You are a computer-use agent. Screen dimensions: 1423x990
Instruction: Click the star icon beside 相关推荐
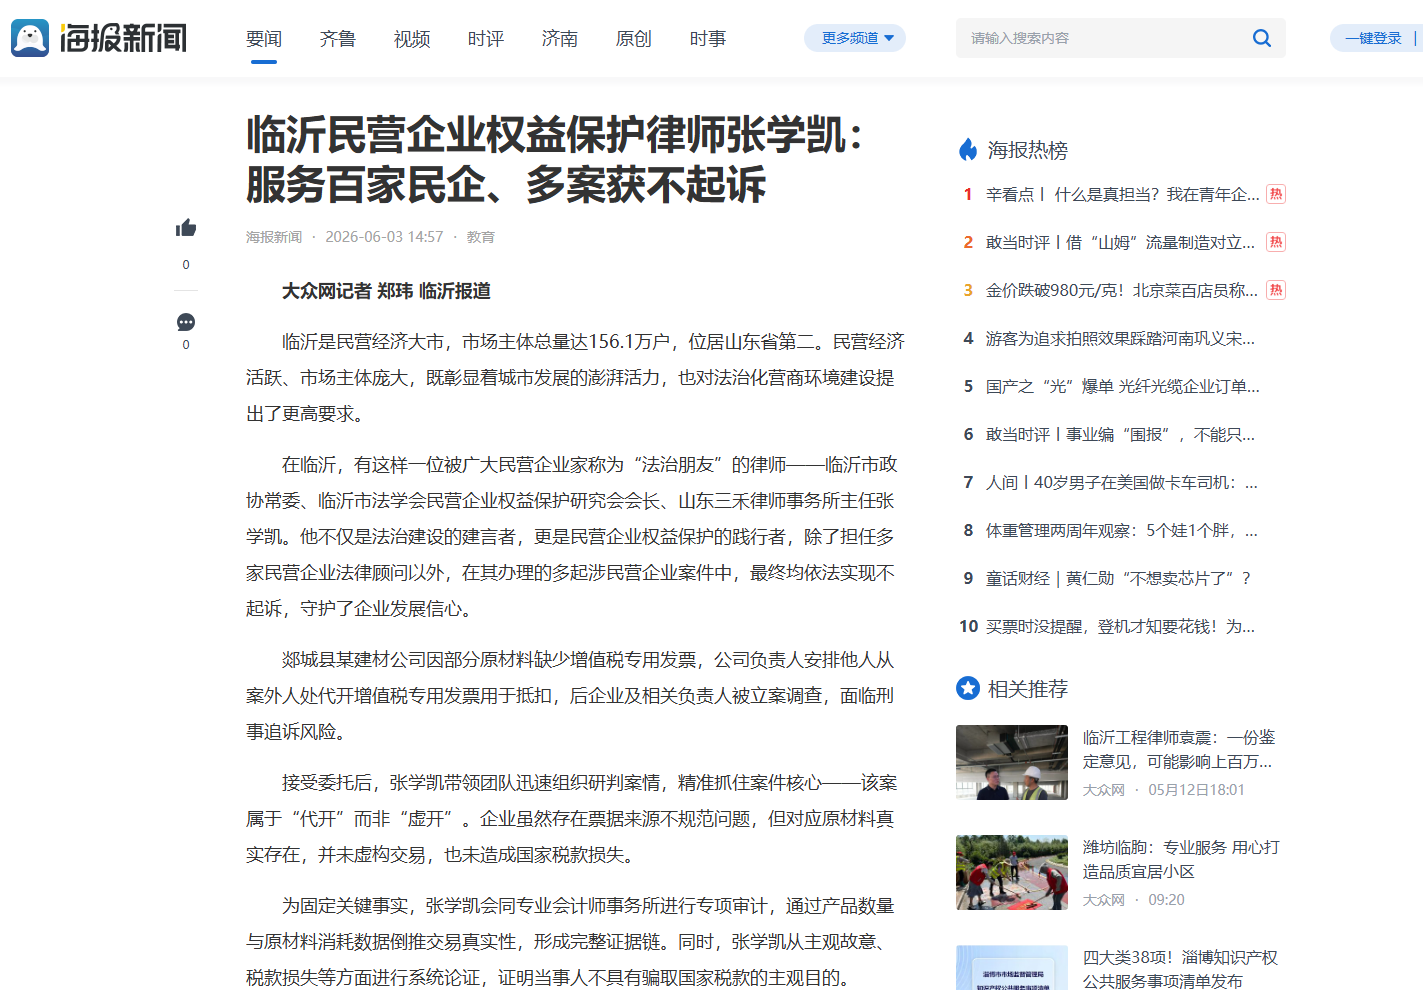[968, 688]
